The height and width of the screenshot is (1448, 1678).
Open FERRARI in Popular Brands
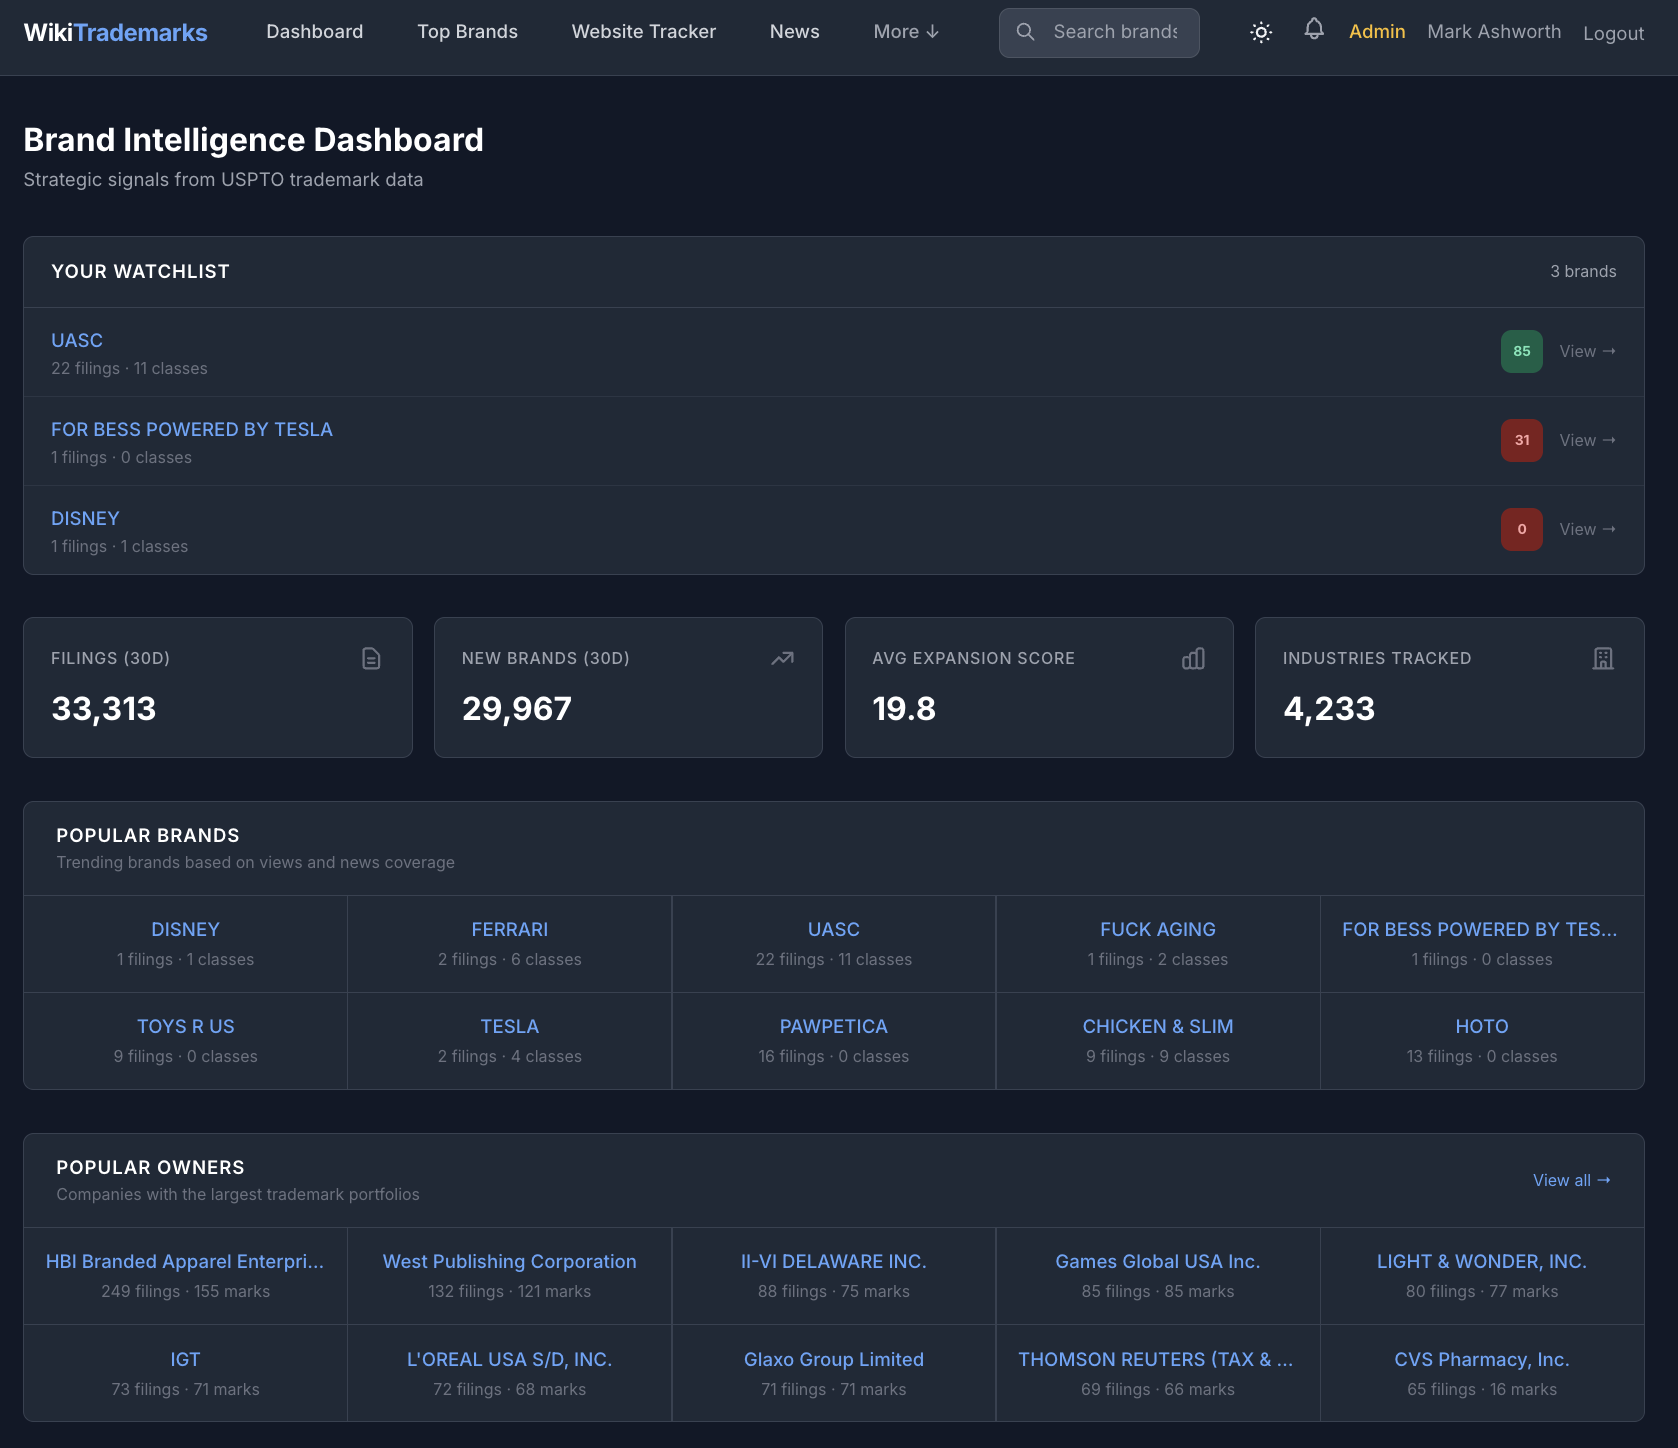tap(509, 929)
